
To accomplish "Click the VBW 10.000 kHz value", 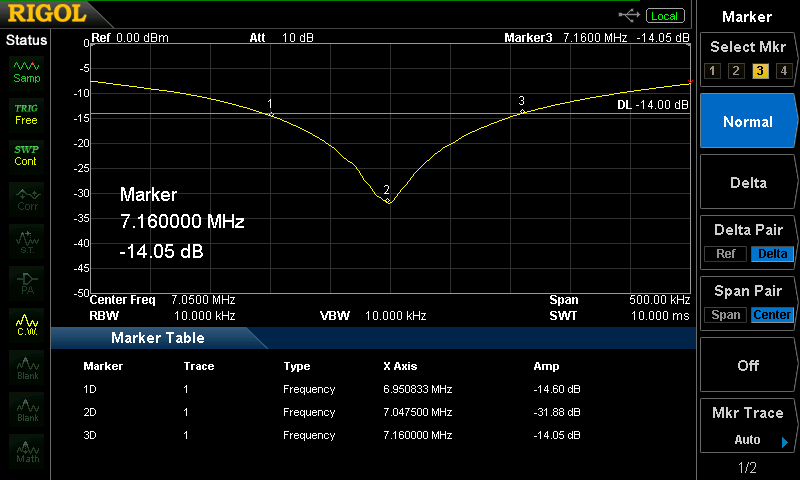I will pyautogui.click(x=395, y=316).
